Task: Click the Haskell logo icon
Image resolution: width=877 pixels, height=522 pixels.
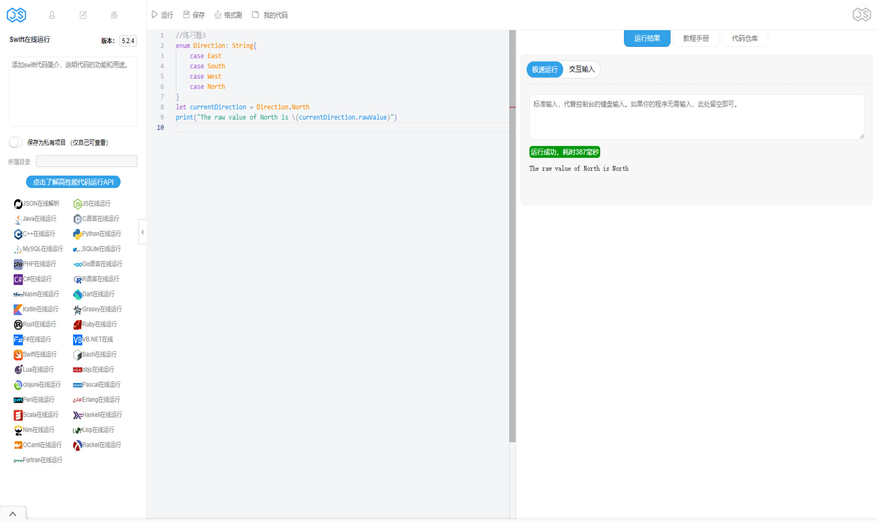Action: [77, 415]
